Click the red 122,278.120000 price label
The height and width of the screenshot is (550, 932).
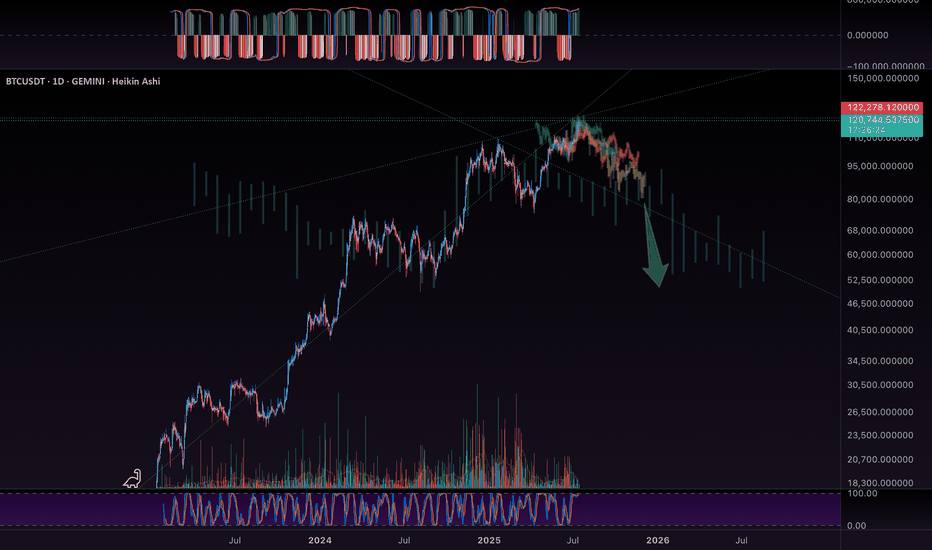pos(882,108)
